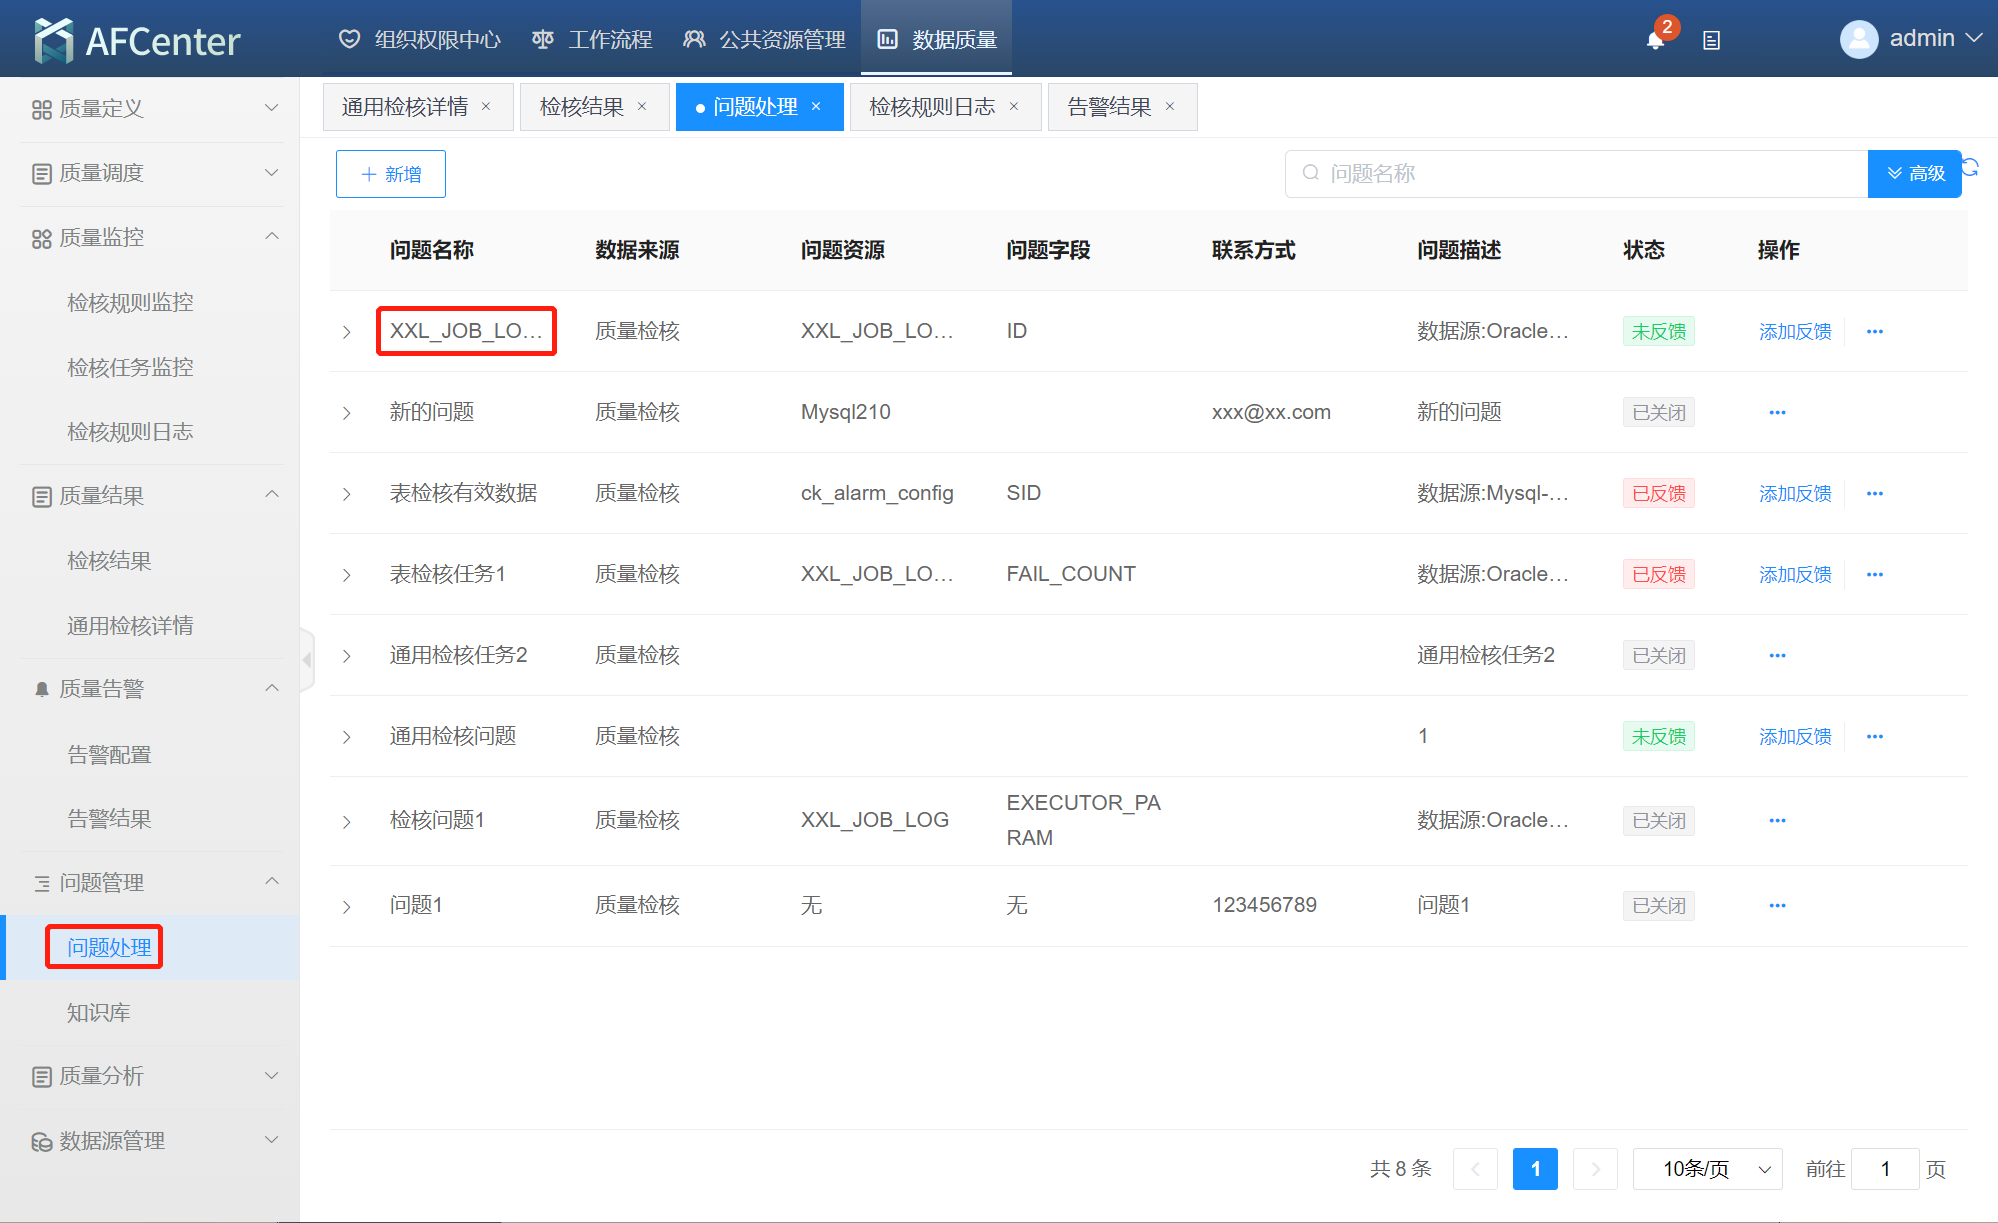
Task: Open the 工作流程 top menu
Action: point(592,39)
